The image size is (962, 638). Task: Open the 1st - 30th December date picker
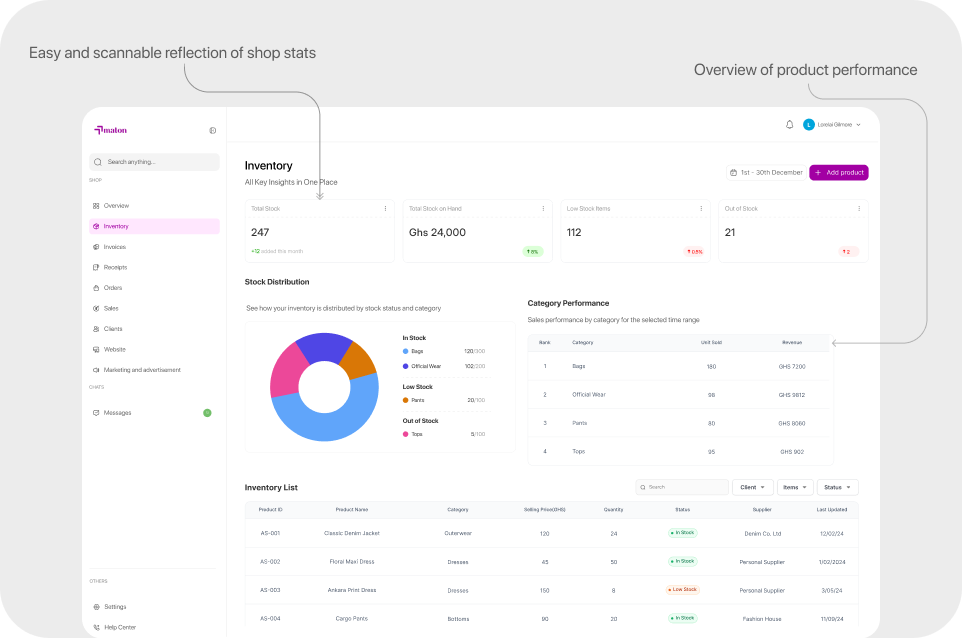766,172
